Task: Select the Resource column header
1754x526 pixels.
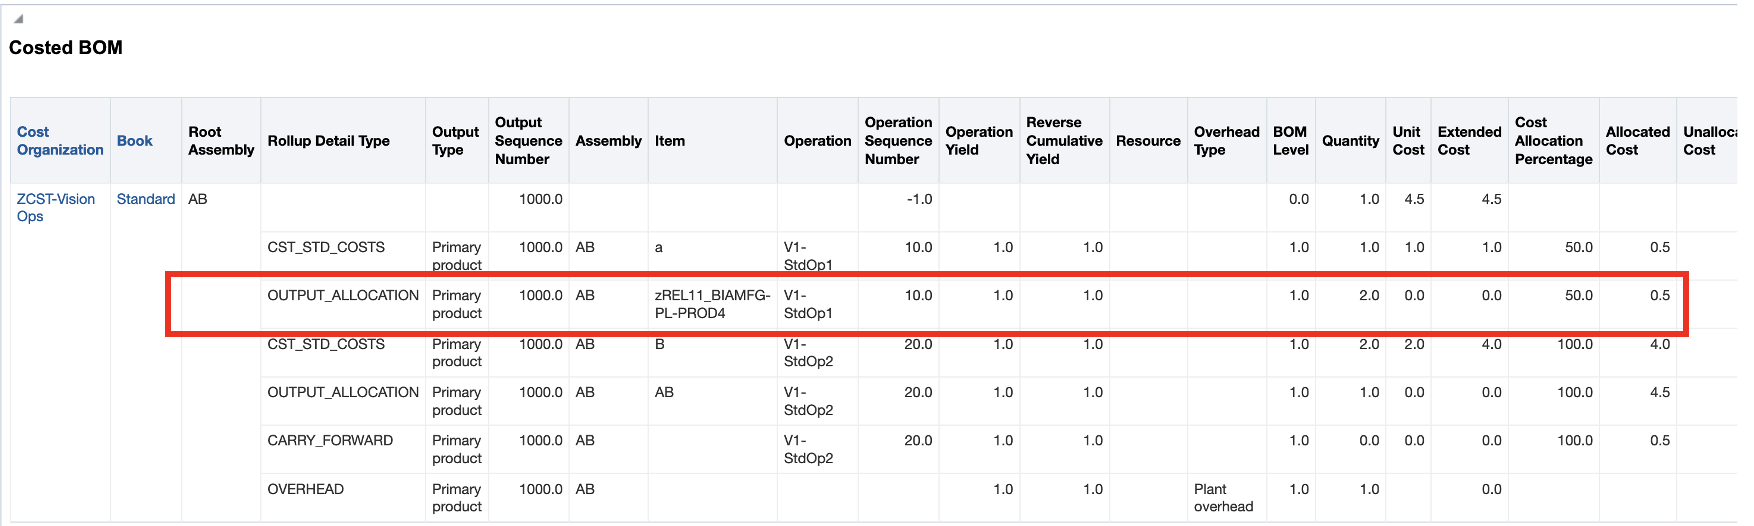Action: (x=1148, y=141)
